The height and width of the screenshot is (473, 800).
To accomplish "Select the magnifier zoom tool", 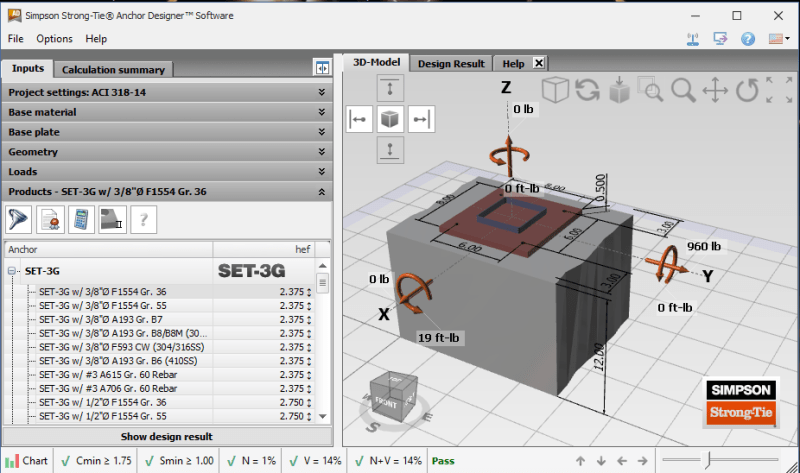I will [683, 90].
